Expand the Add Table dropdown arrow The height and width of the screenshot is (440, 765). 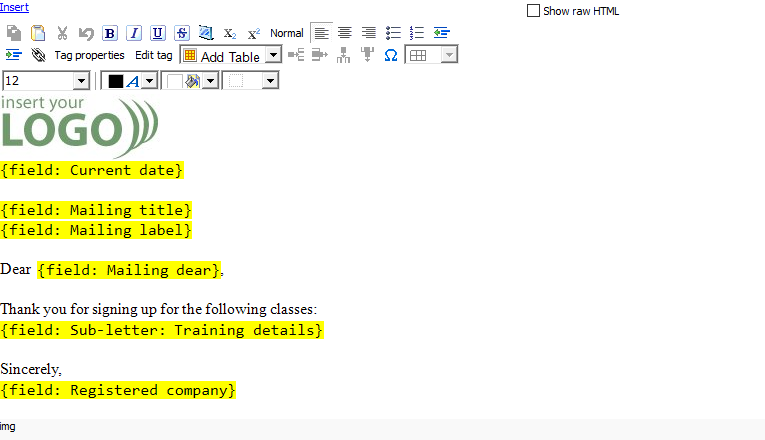tap(273, 56)
